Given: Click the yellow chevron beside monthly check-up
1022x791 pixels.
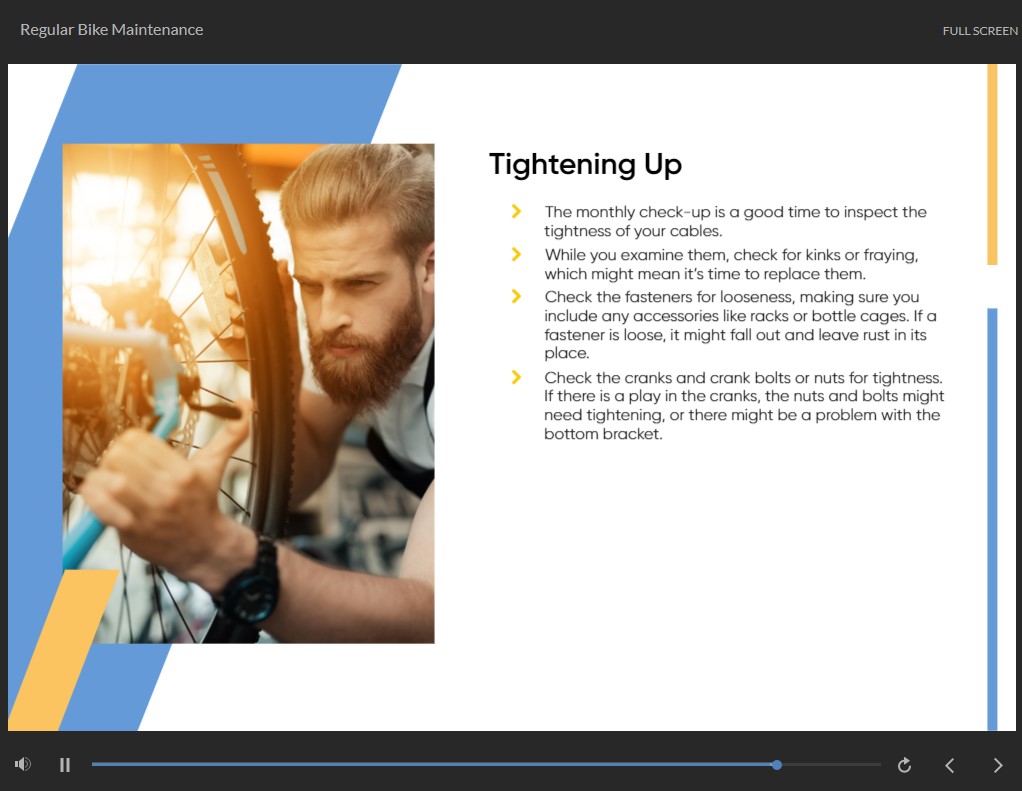Looking at the screenshot, I should 516,211.
